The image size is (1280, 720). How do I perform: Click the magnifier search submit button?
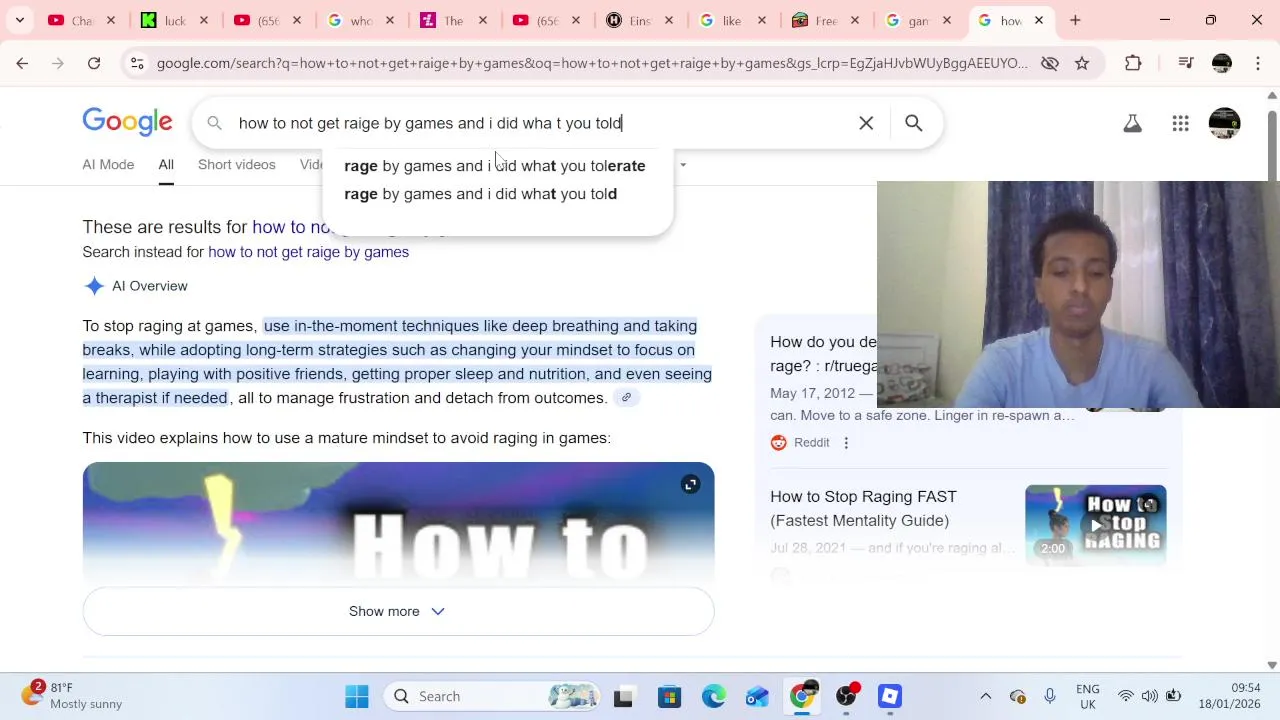tap(913, 123)
